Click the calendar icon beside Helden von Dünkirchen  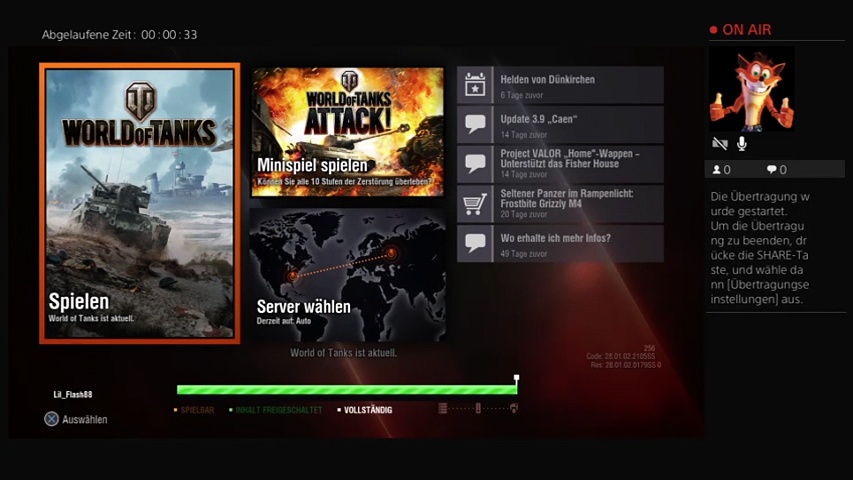pos(476,86)
